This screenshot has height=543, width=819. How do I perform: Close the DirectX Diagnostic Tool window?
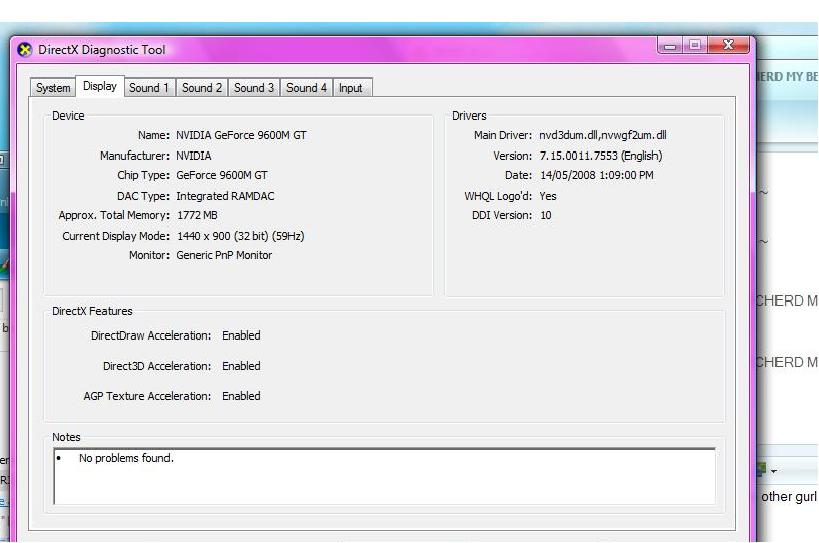tap(729, 46)
